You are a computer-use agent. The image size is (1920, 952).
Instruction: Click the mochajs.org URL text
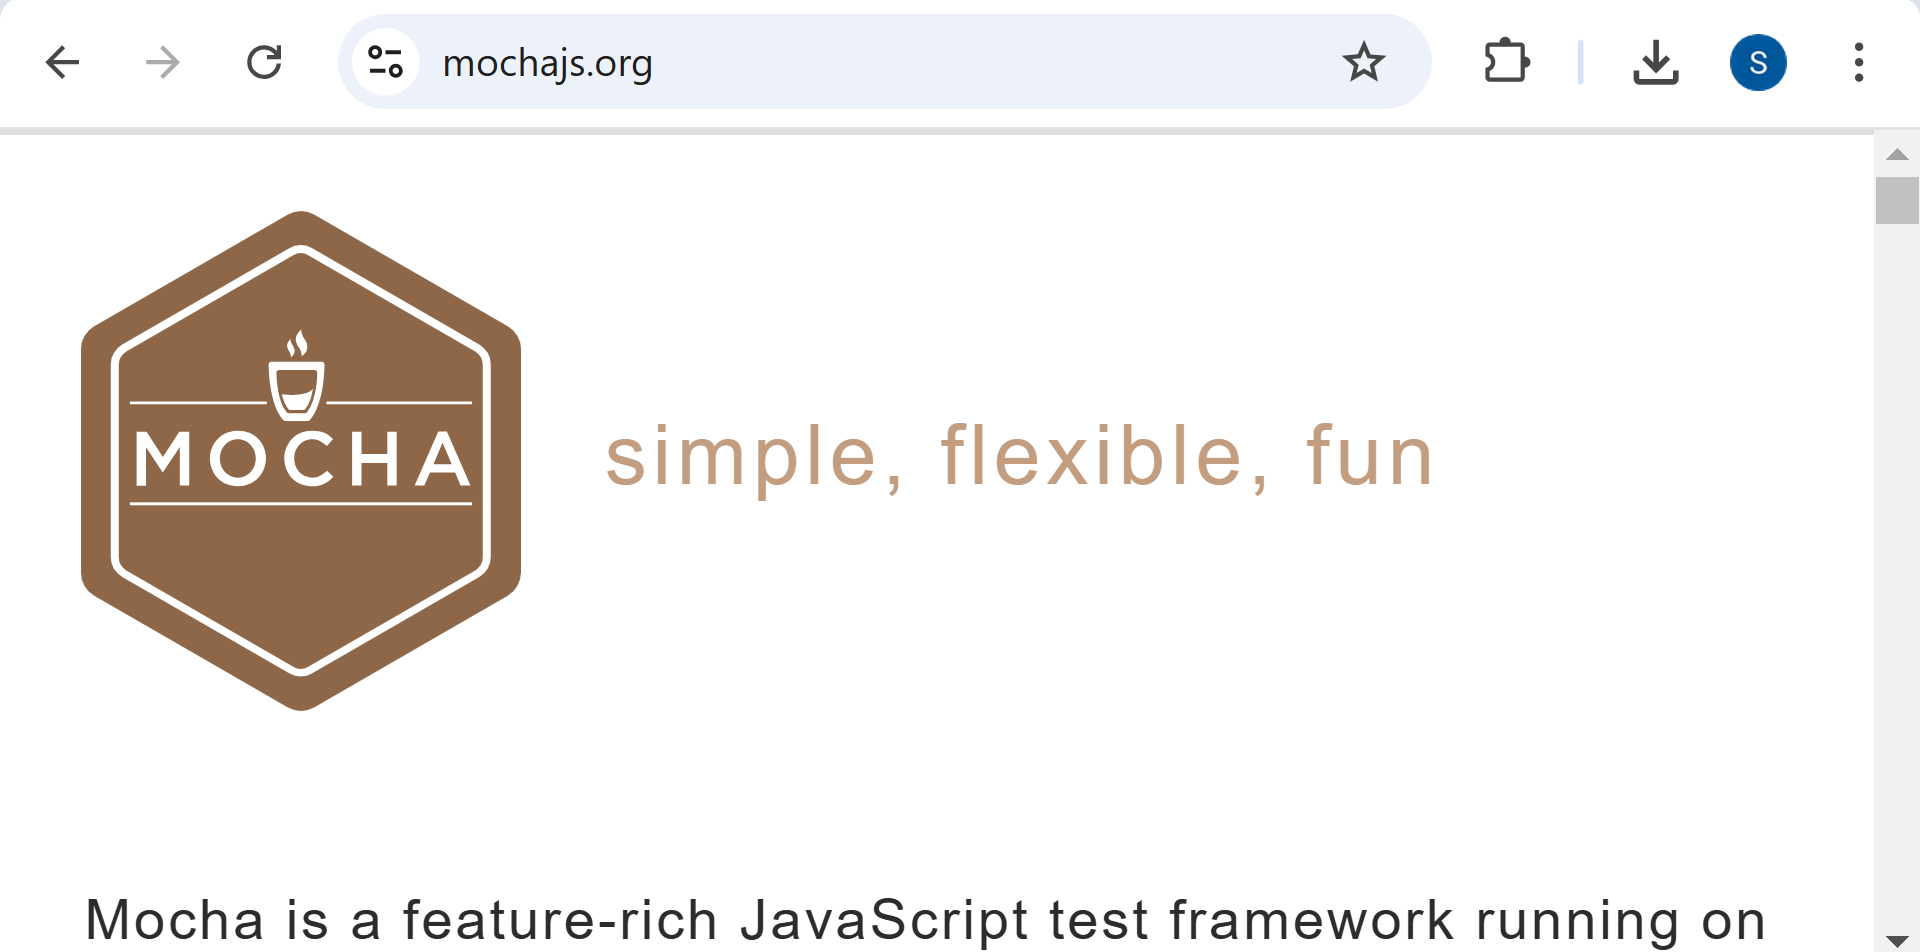click(x=547, y=64)
